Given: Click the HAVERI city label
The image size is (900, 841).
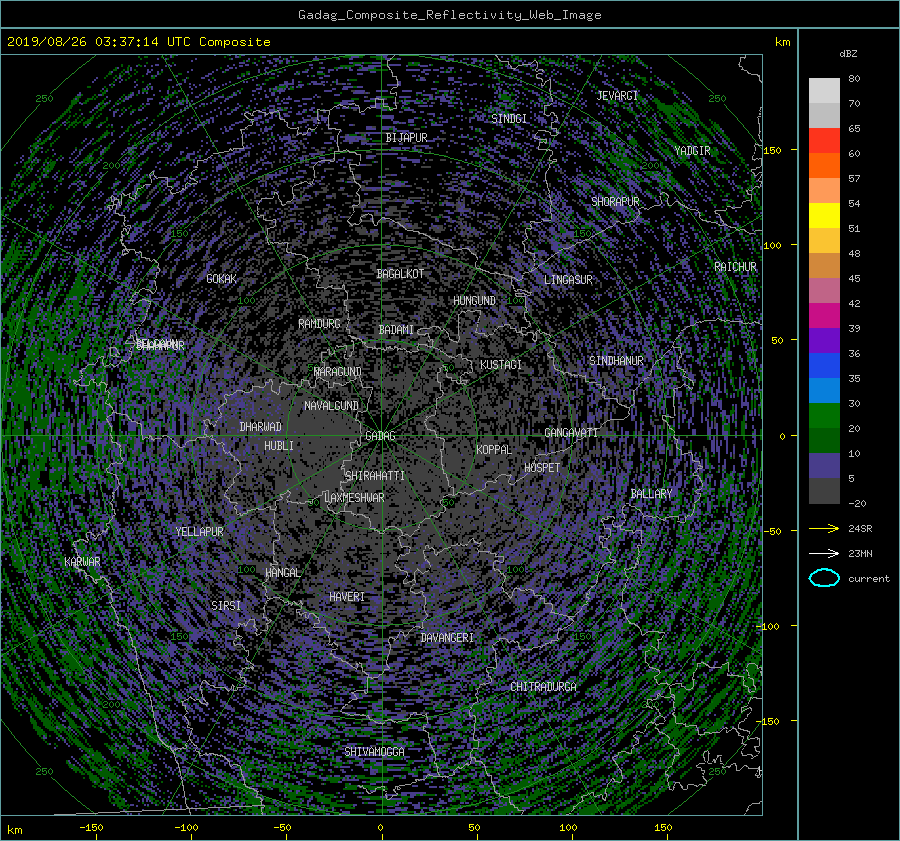Looking at the screenshot, I should (x=347, y=597).
